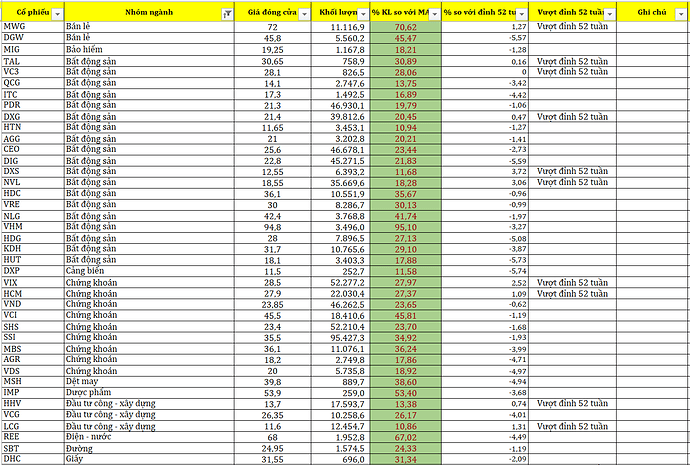Viewport: 690px width, 465px height.
Task: Select the Cảng biển sector cell for DXP
Action: 149,271
